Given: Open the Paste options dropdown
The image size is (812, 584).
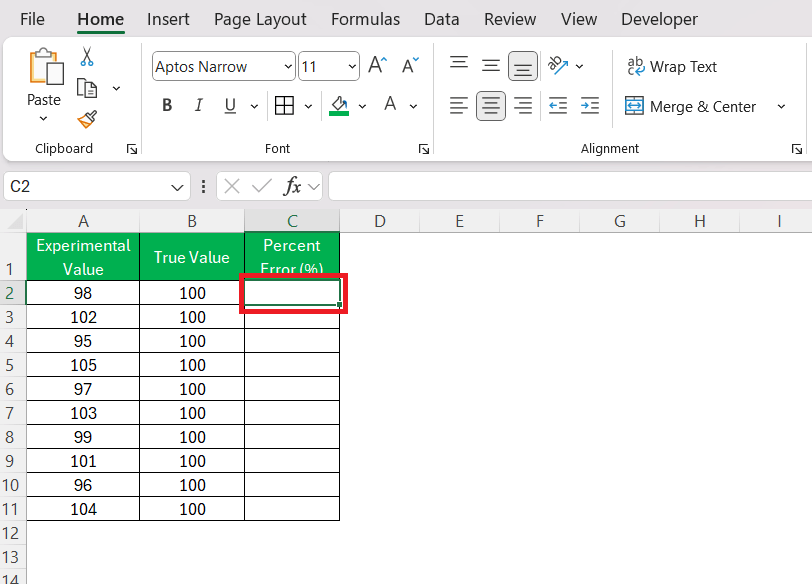Looking at the screenshot, I should 44,119.
